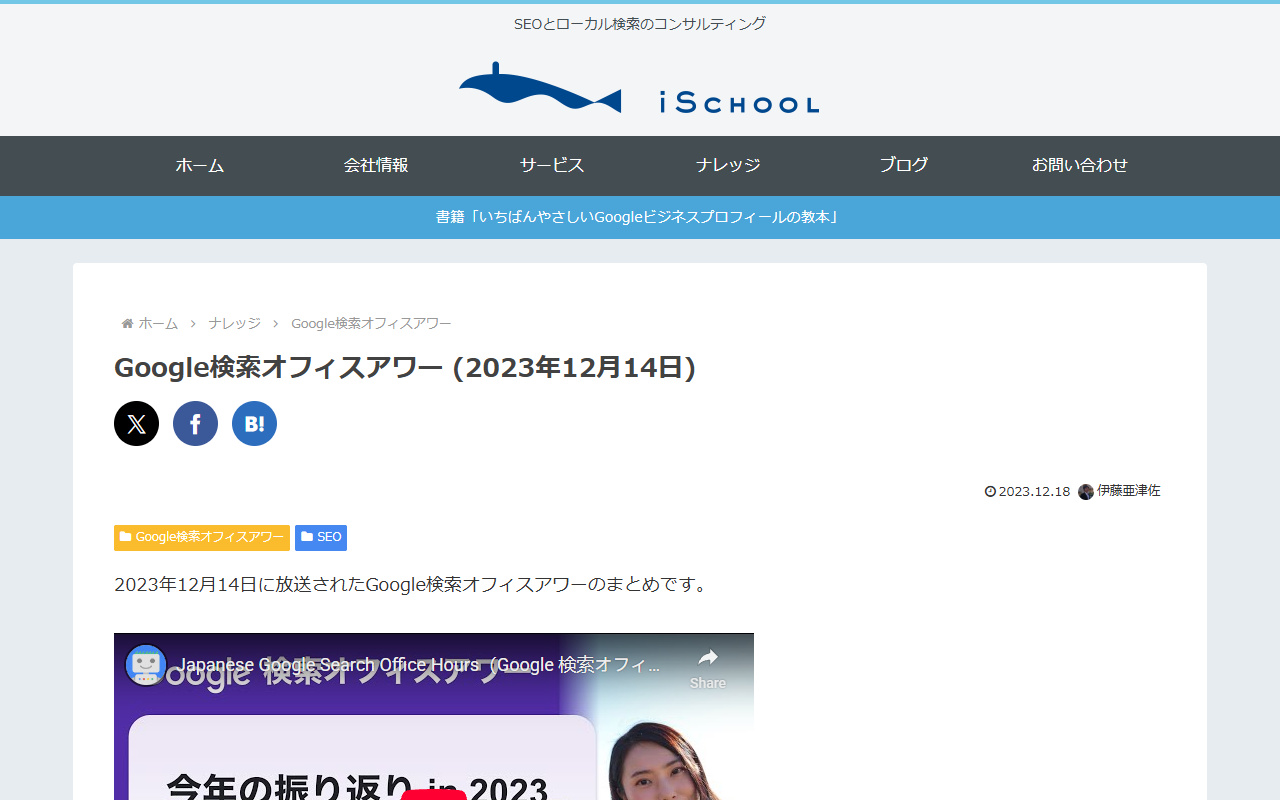Click the ホーム breadcrumb link
This screenshot has width=1280, height=800.
point(157,323)
